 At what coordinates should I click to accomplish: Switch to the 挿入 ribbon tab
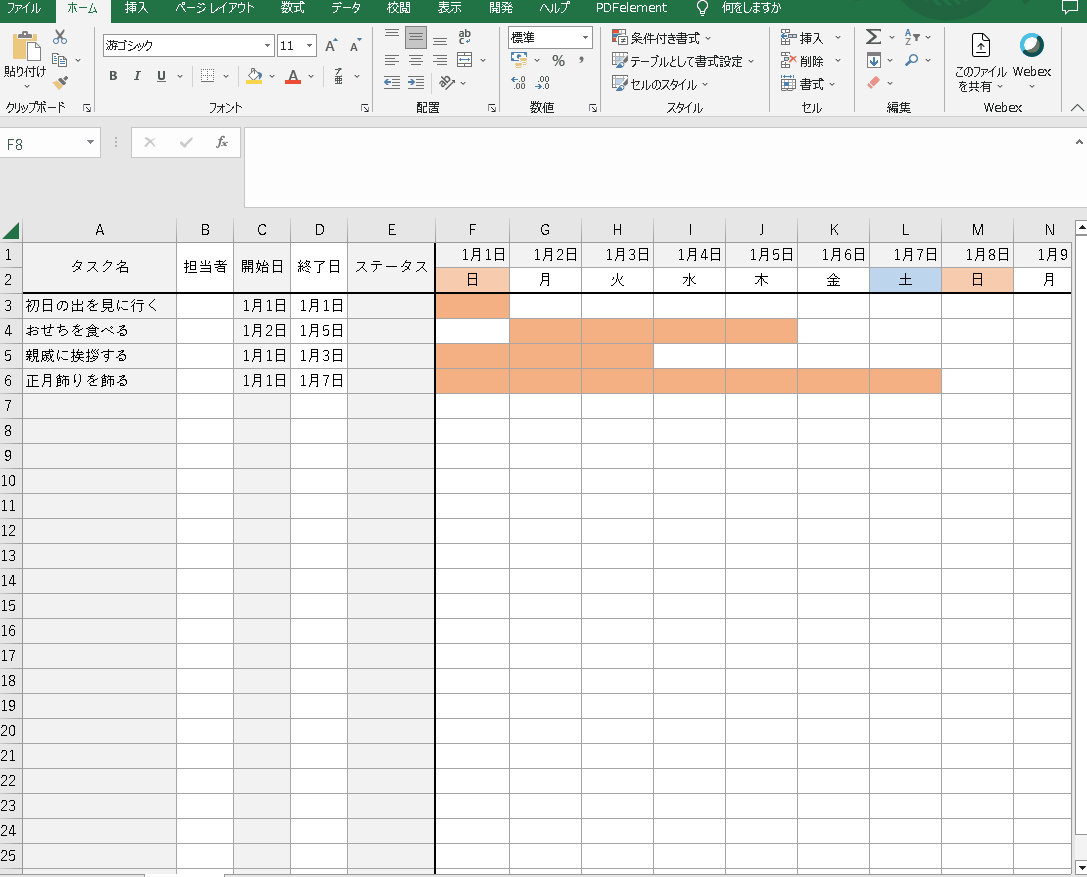136,8
